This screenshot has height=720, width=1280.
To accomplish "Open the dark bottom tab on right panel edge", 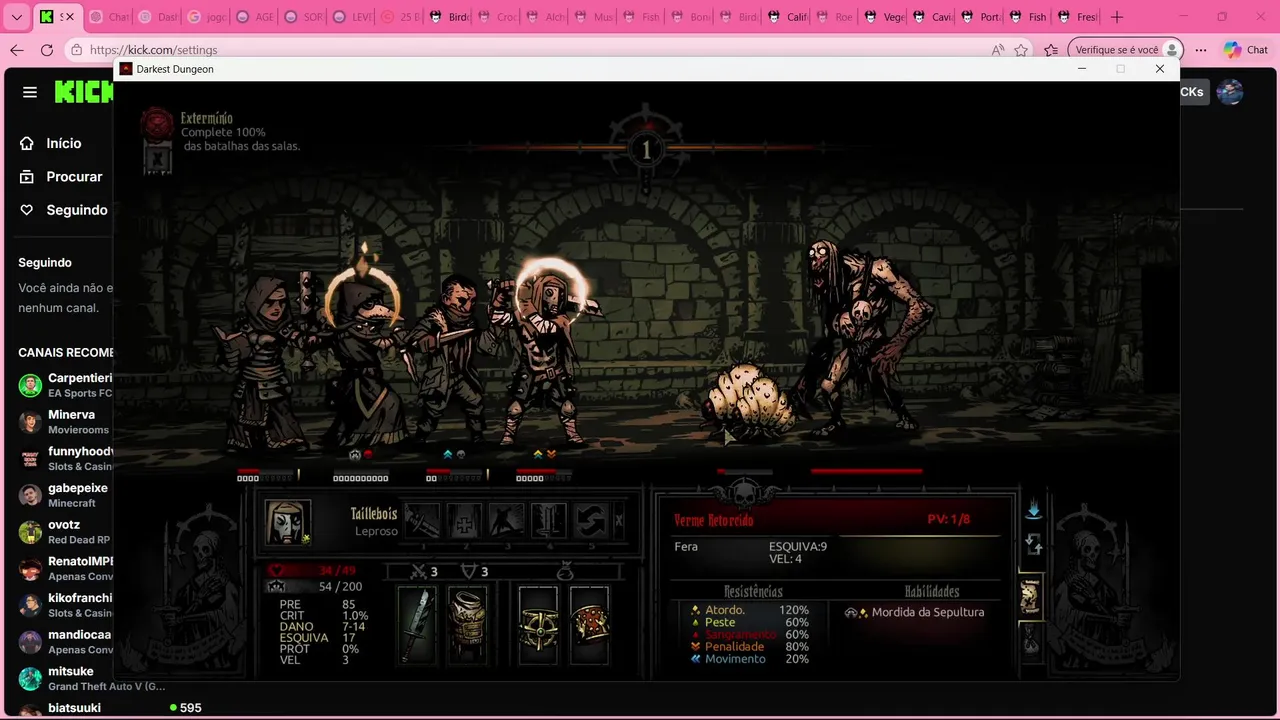I will coord(1030,640).
